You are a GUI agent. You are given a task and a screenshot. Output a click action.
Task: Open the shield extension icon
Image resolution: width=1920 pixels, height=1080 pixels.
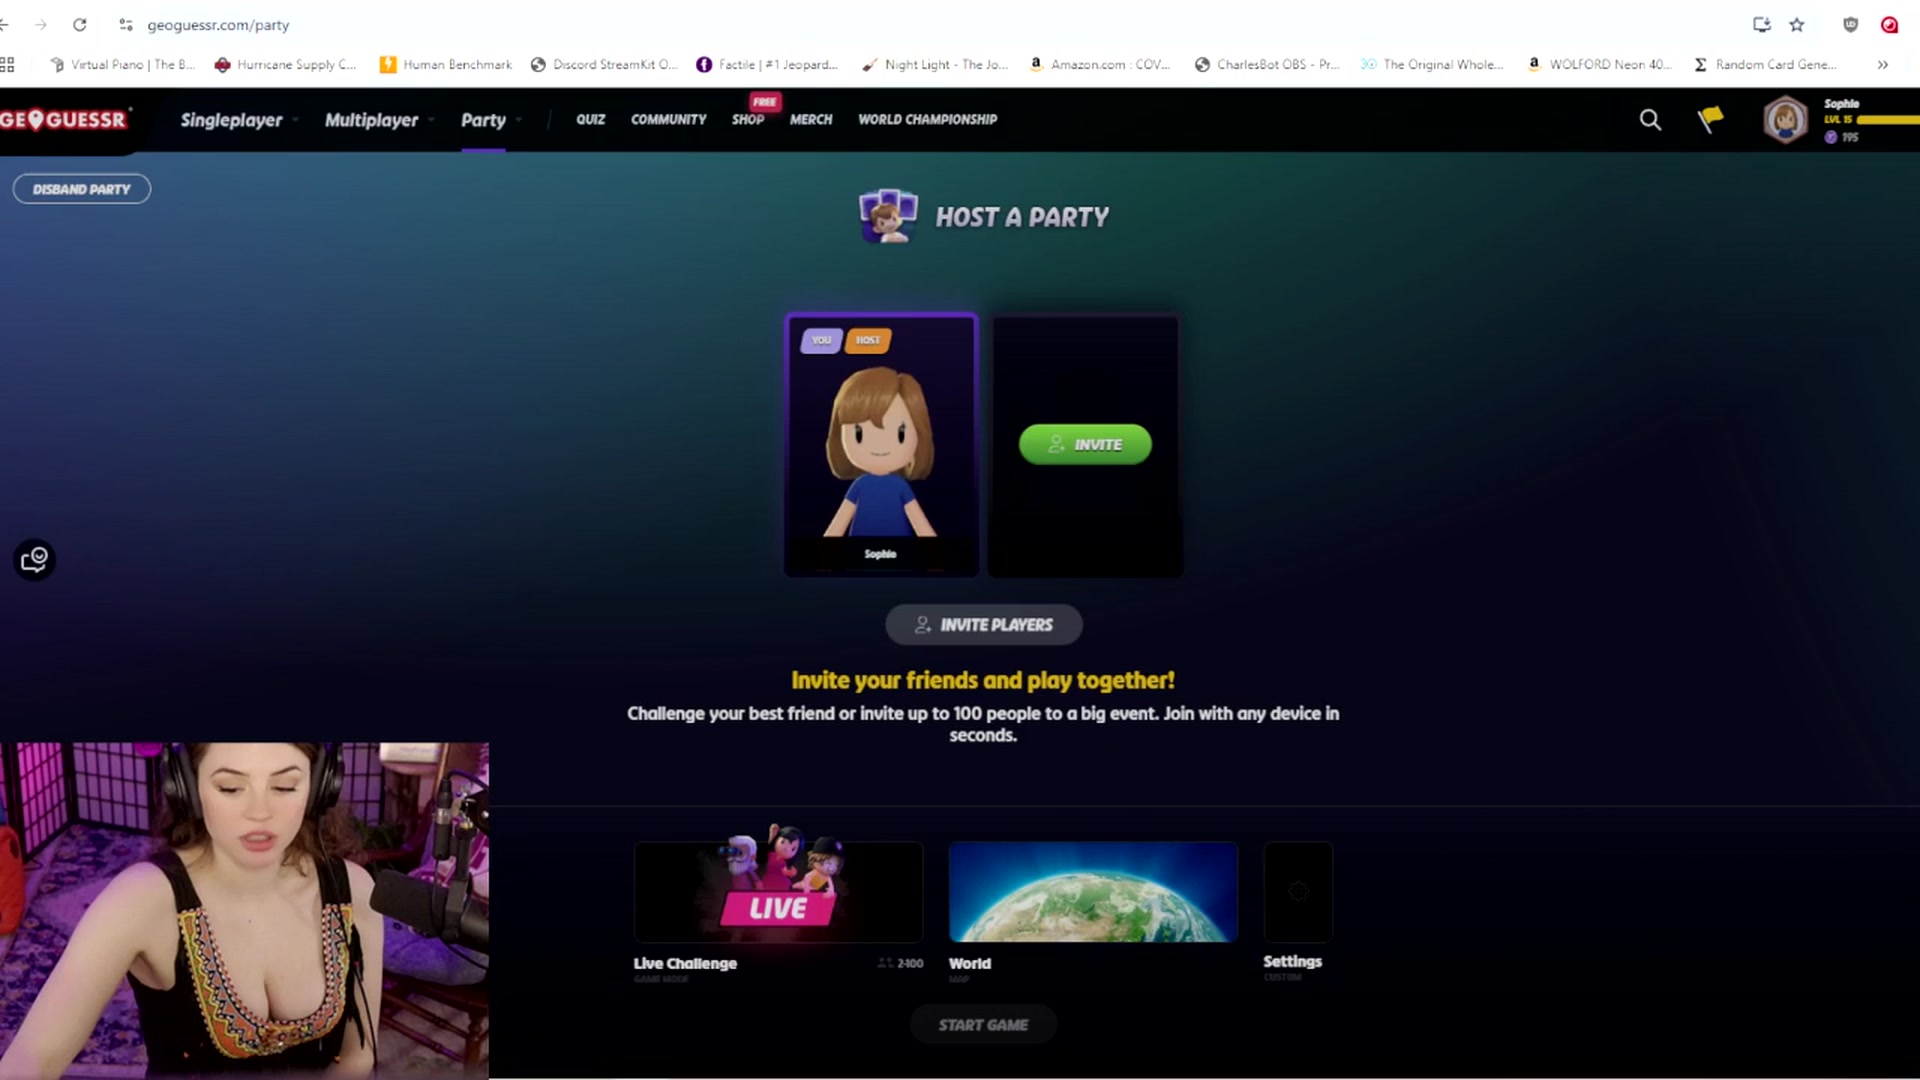(x=1851, y=25)
